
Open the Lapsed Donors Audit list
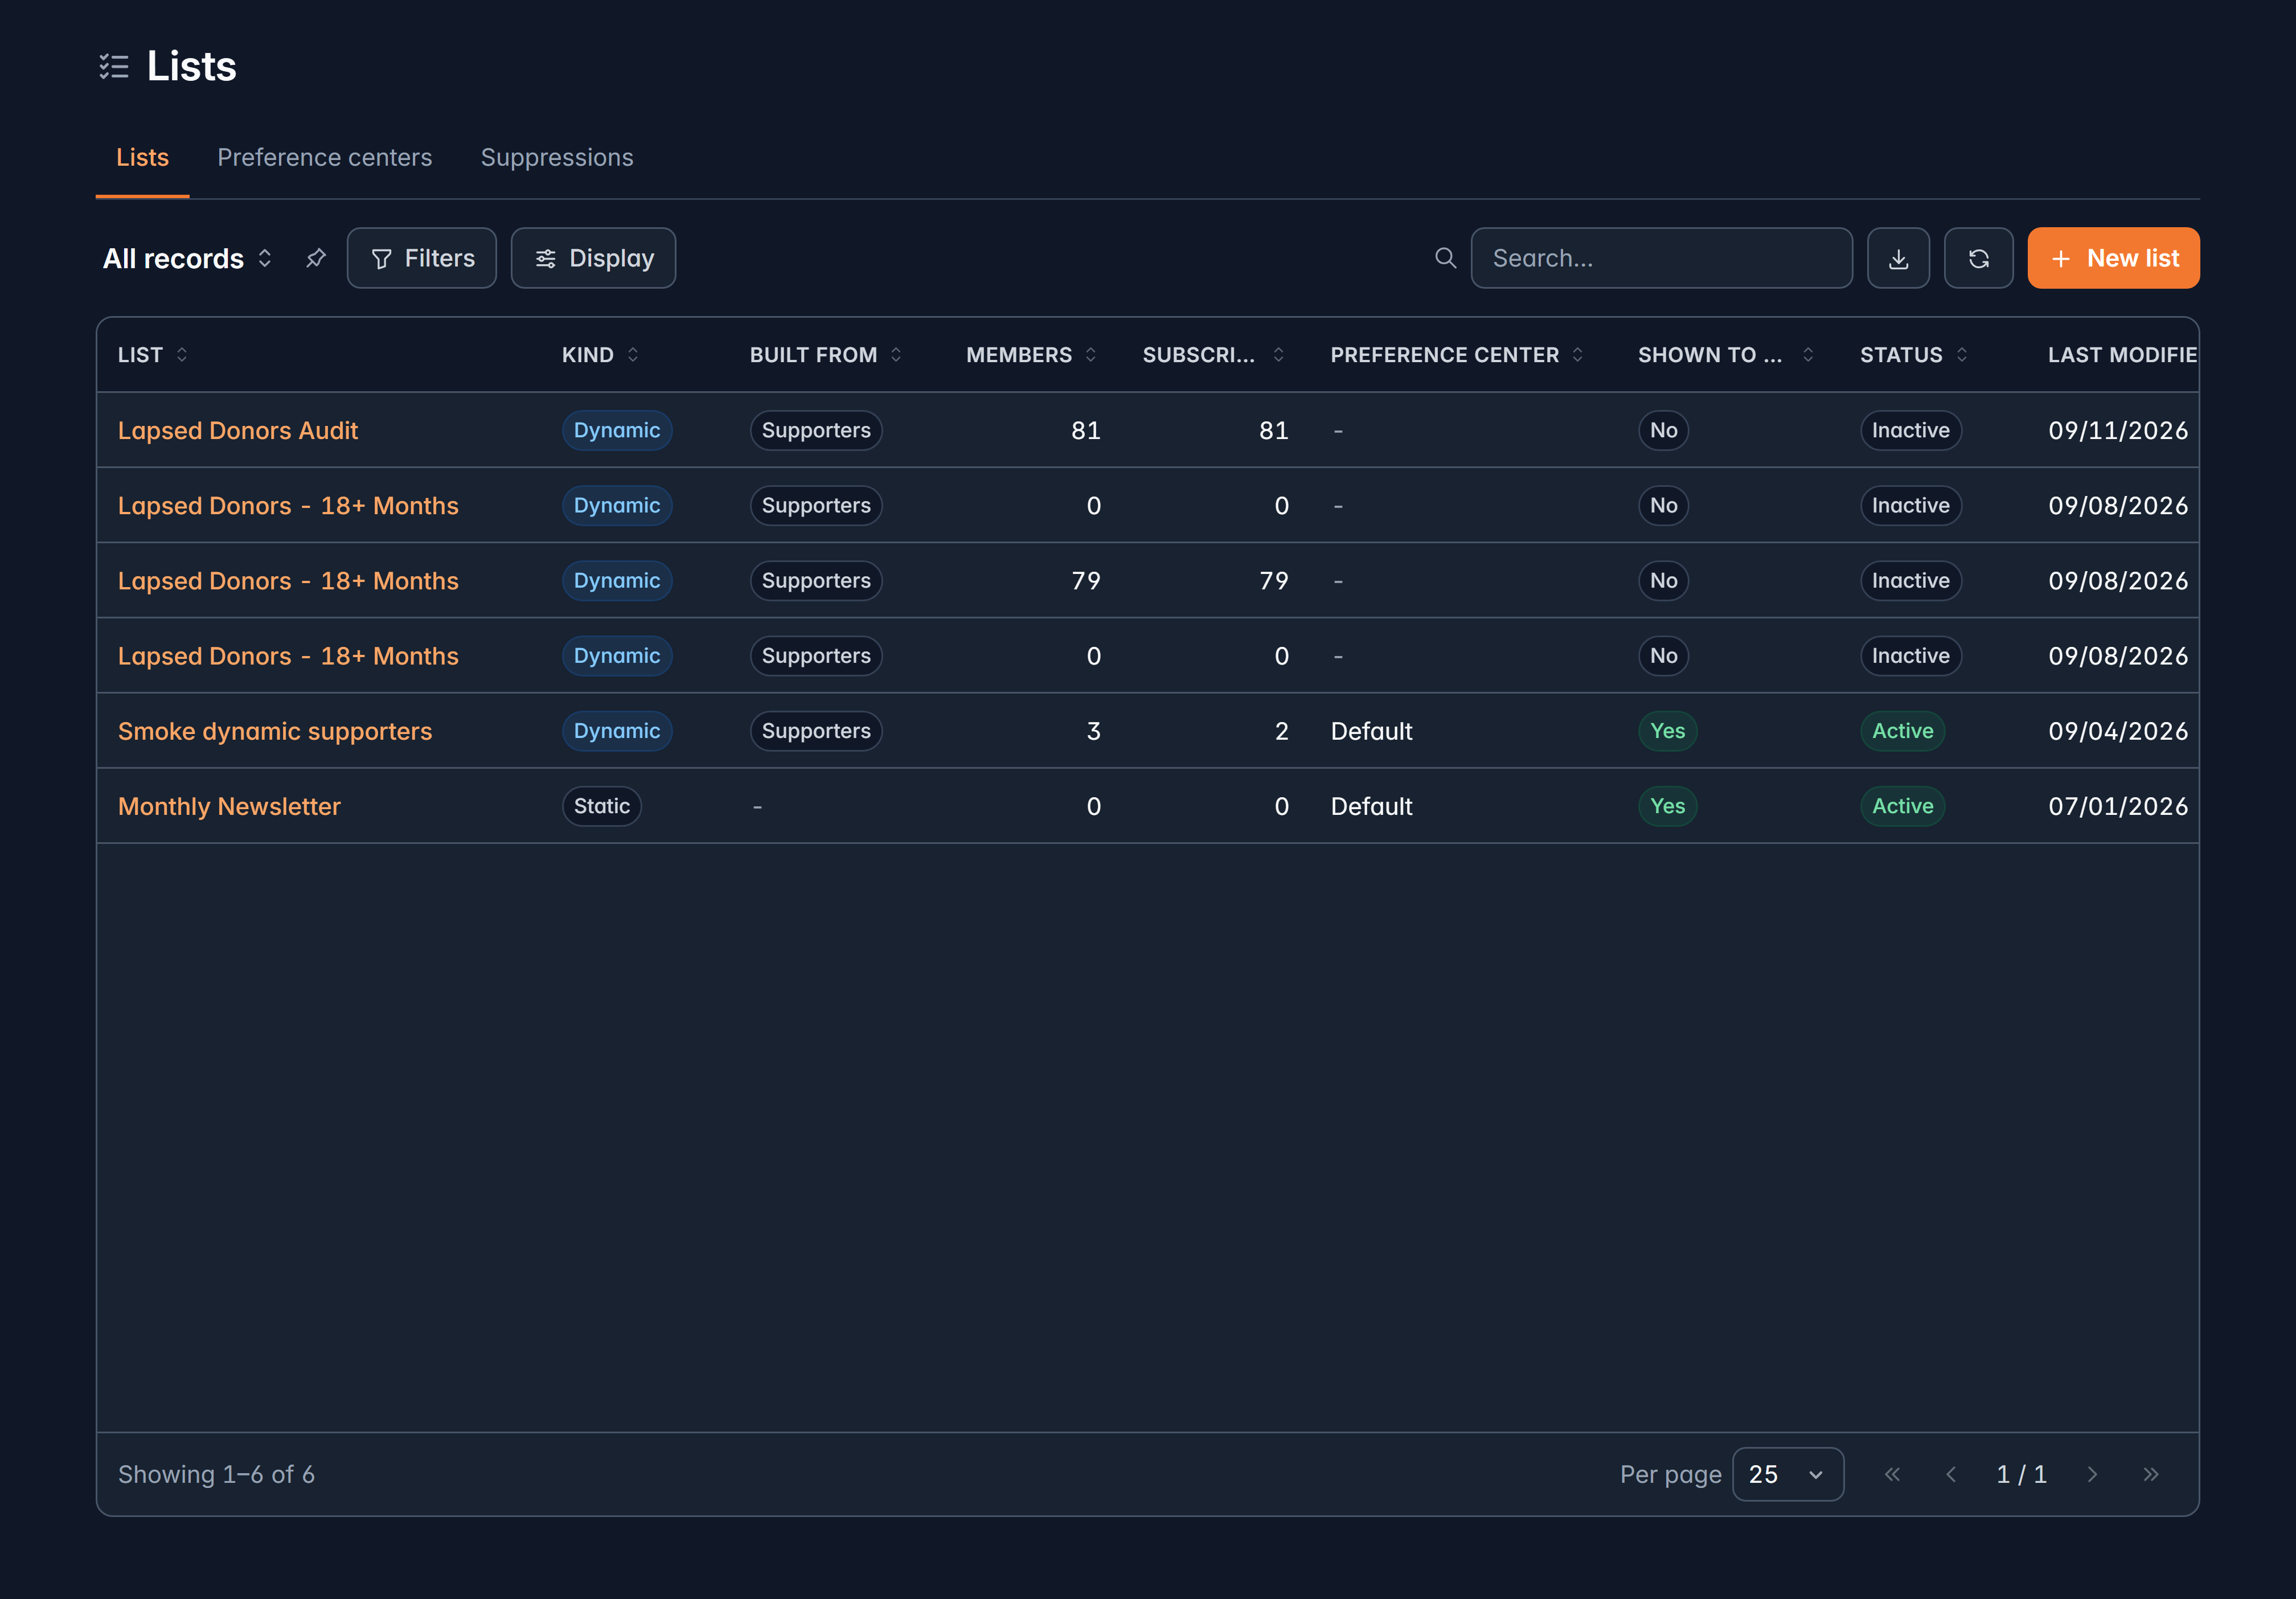point(238,430)
